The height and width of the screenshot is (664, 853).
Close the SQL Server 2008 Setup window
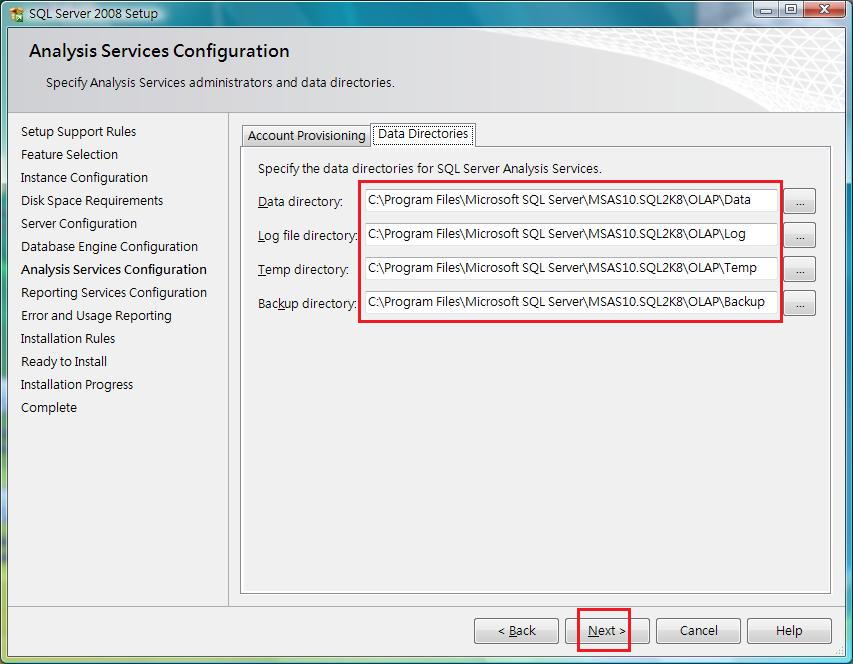pyautogui.click(x=824, y=9)
